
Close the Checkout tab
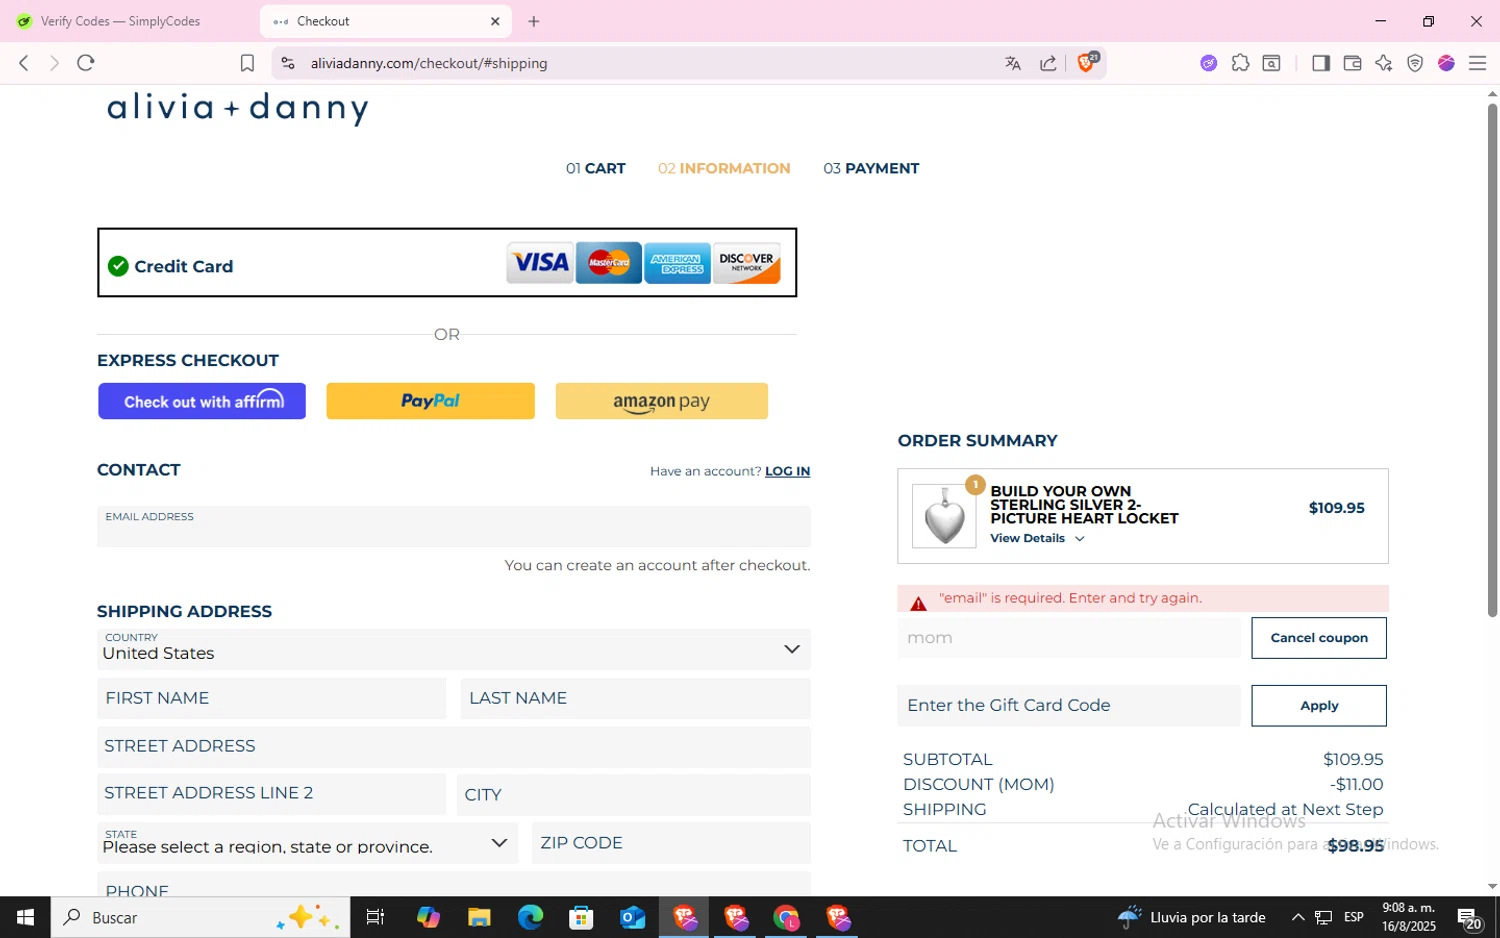tap(495, 21)
